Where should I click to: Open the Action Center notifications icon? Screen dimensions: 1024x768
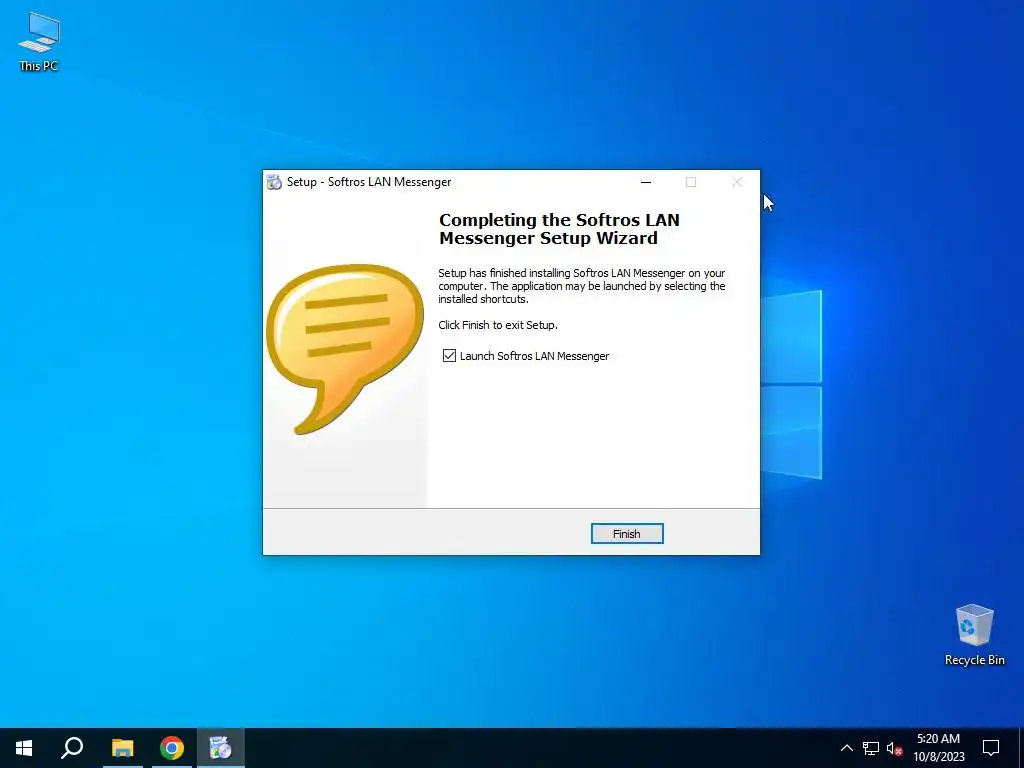pyautogui.click(x=991, y=748)
